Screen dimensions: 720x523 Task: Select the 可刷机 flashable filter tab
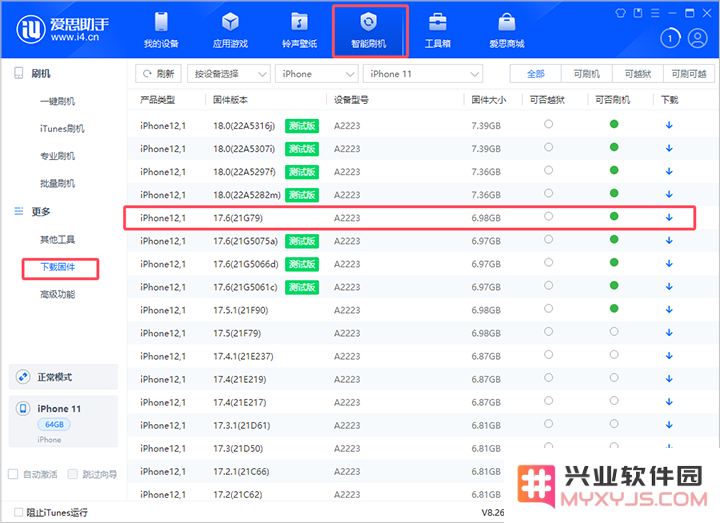pyautogui.click(x=586, y=73)
